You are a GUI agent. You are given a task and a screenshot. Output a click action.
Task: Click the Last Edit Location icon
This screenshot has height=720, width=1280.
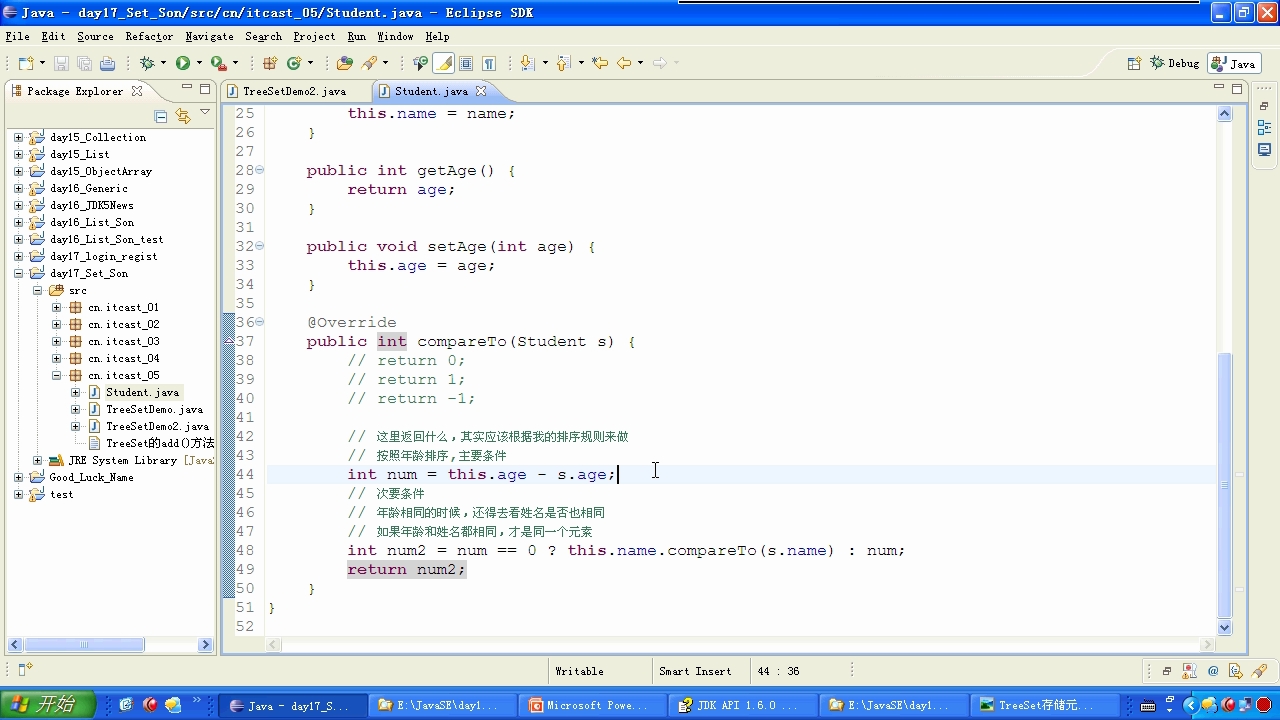(600, 63)
